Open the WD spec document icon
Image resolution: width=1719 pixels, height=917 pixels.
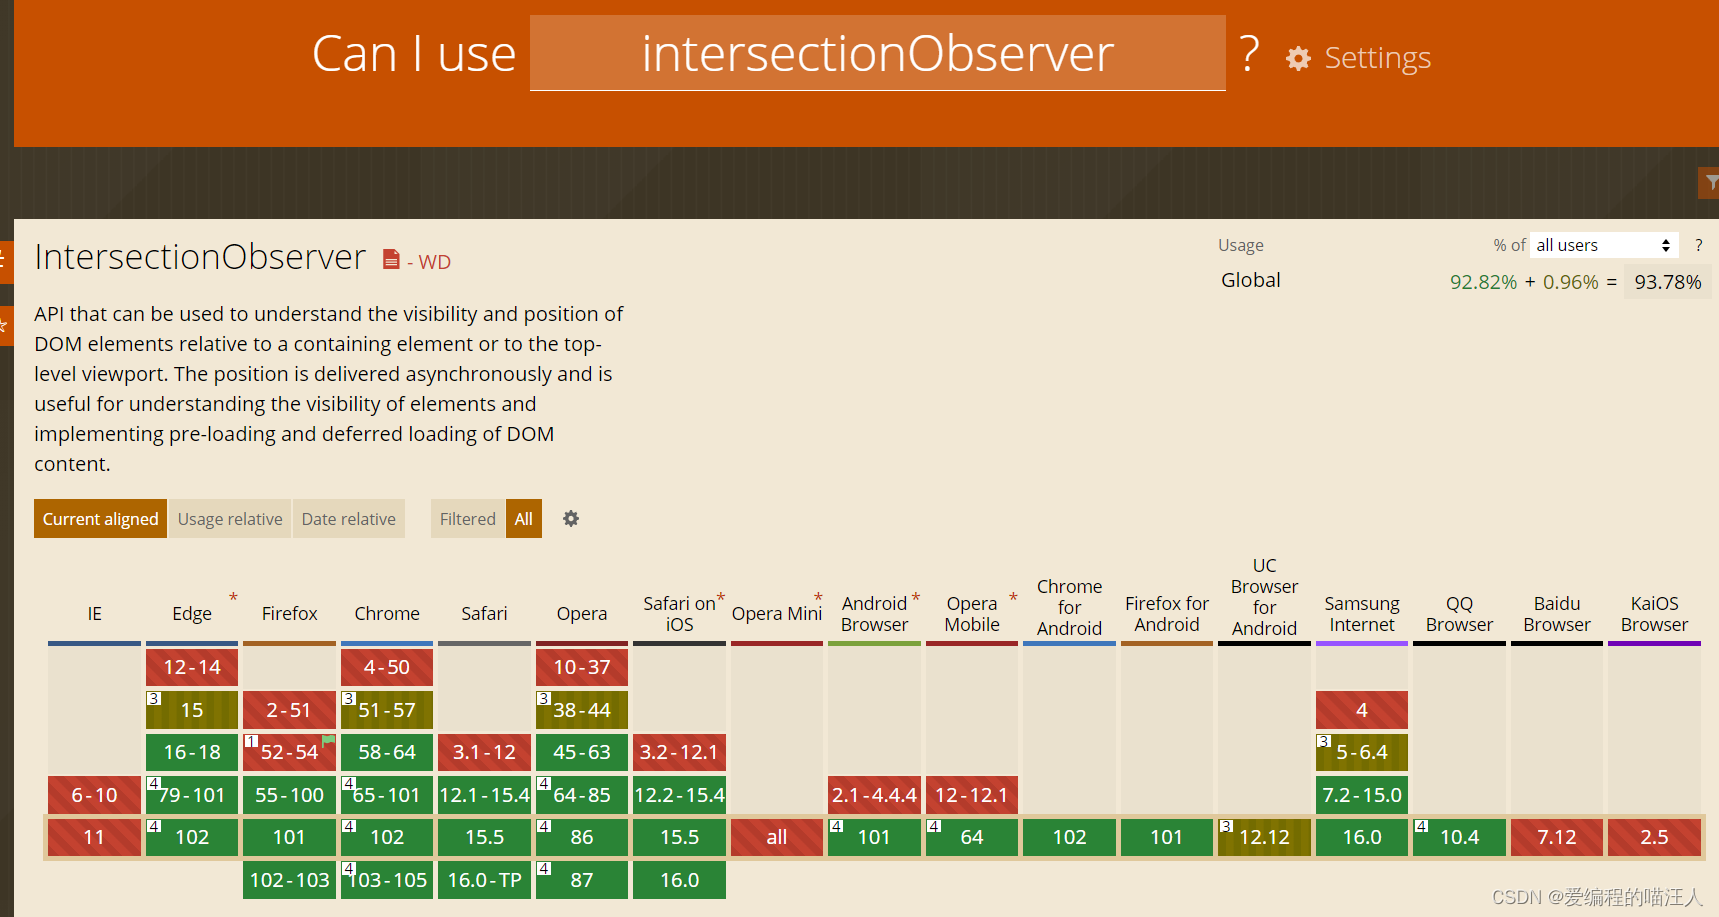[391, 260]
